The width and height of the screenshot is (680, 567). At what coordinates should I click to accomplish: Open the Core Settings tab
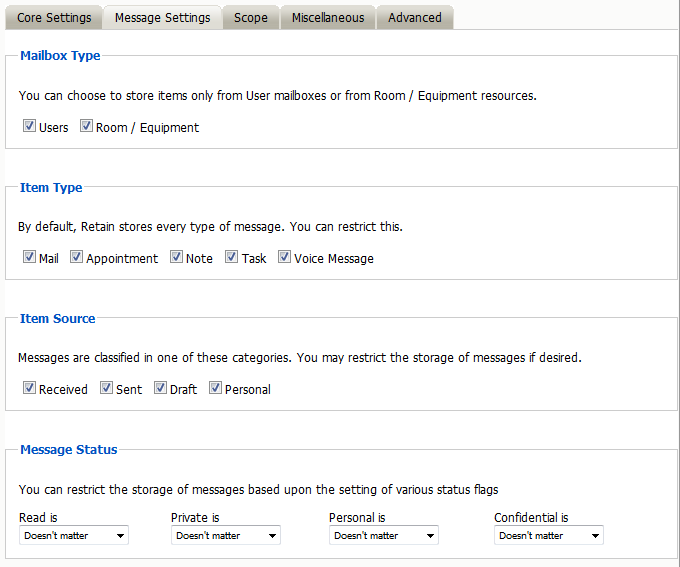click(54, 17)
